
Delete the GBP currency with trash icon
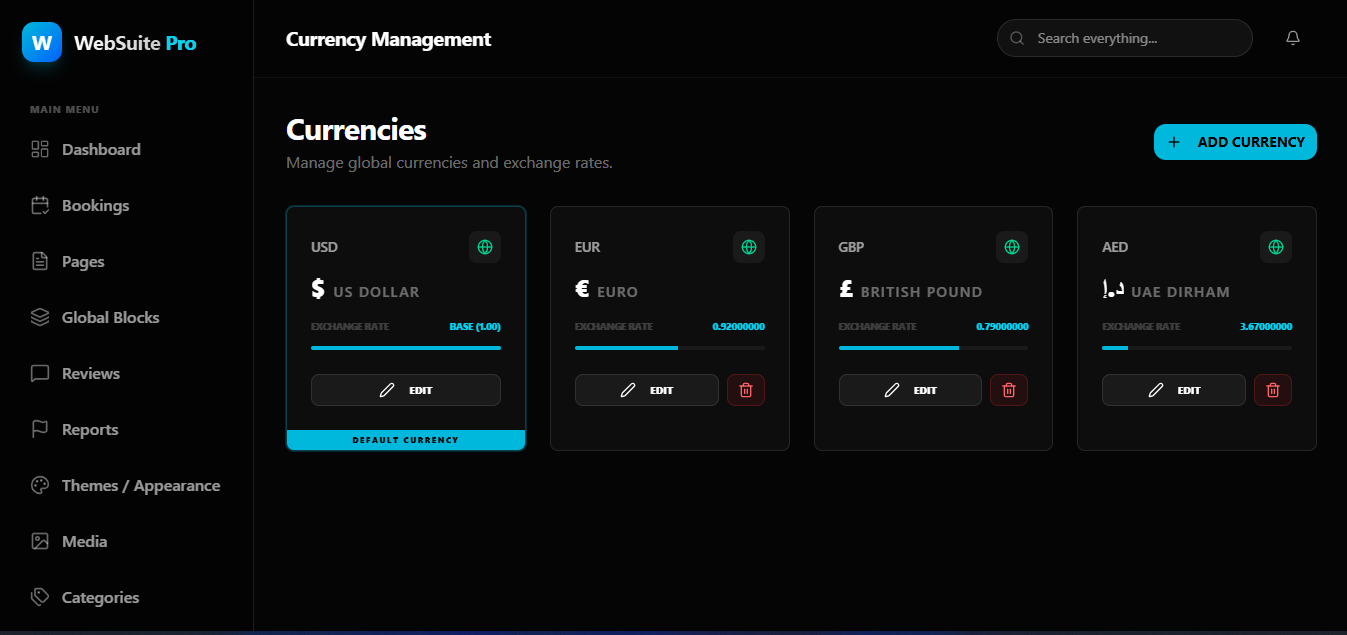(x=1008, y=390)
